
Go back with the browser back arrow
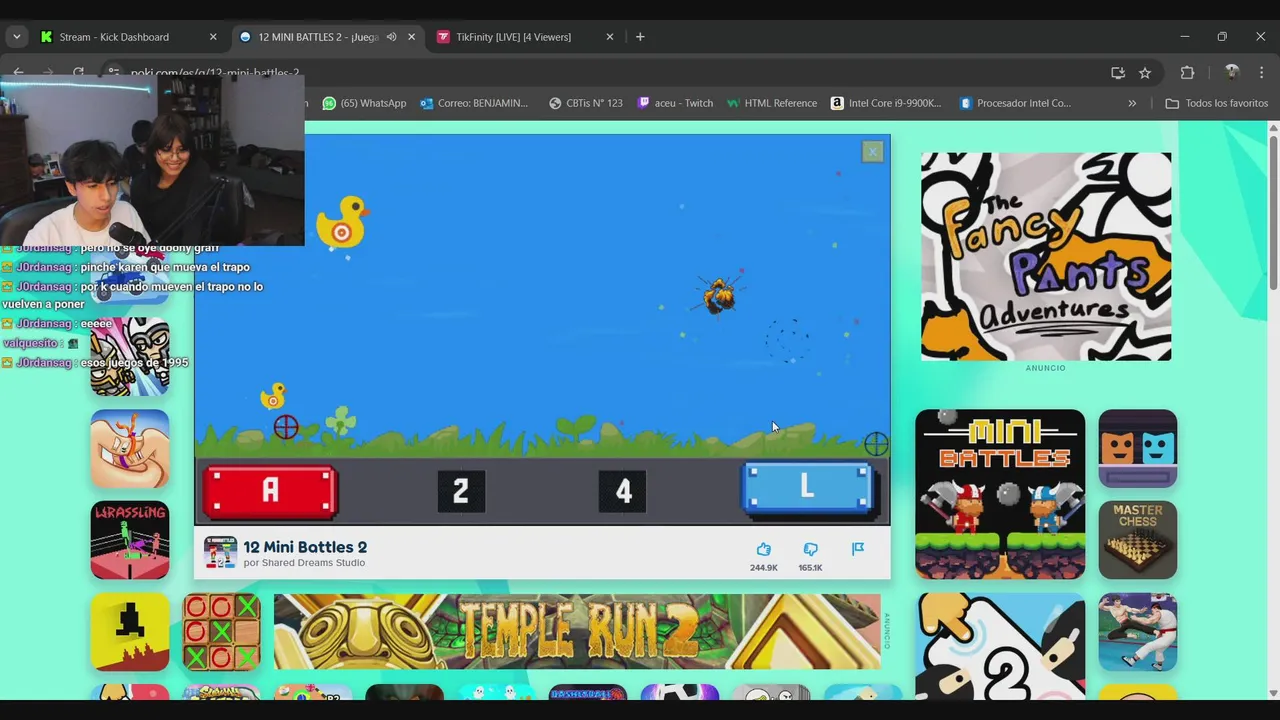(x=18, y=73)
